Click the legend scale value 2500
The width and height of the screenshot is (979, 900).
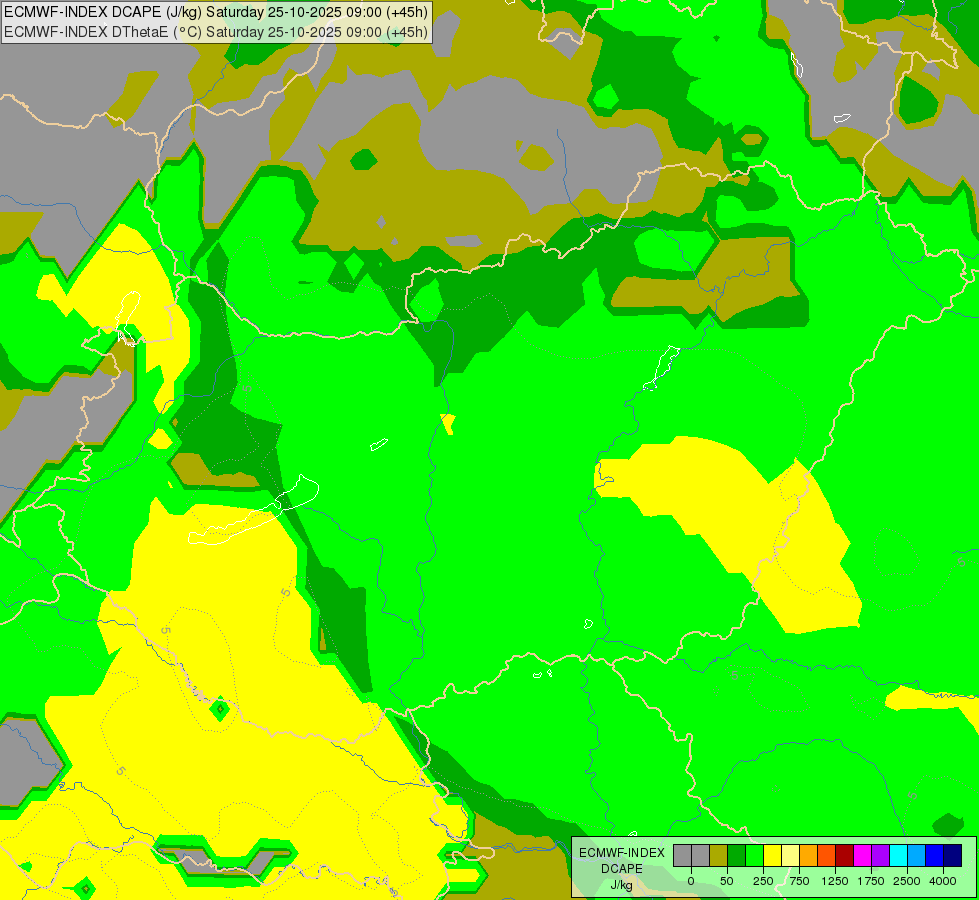(907, 881)
